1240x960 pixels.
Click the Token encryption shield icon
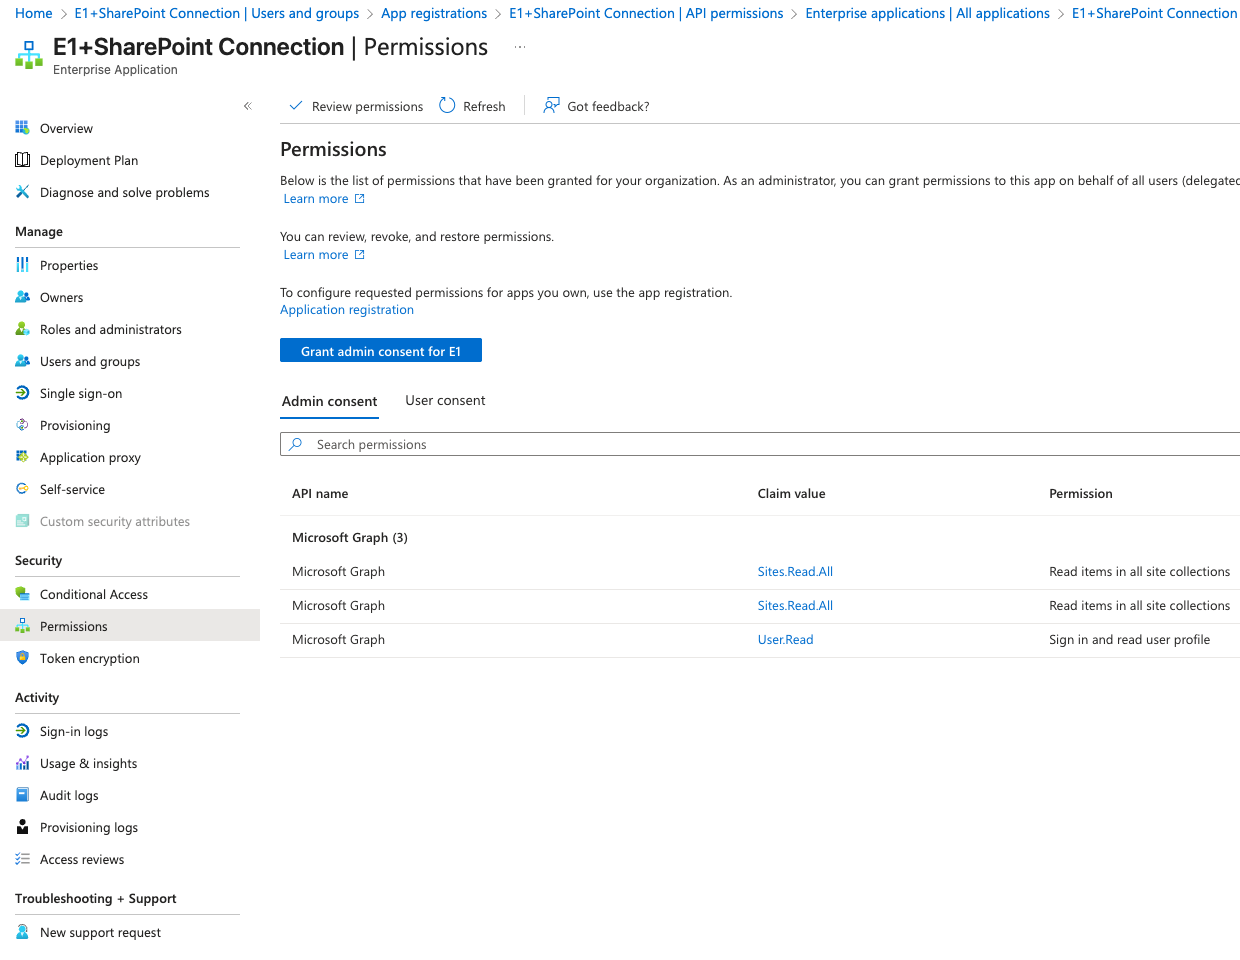coord(22,658)
